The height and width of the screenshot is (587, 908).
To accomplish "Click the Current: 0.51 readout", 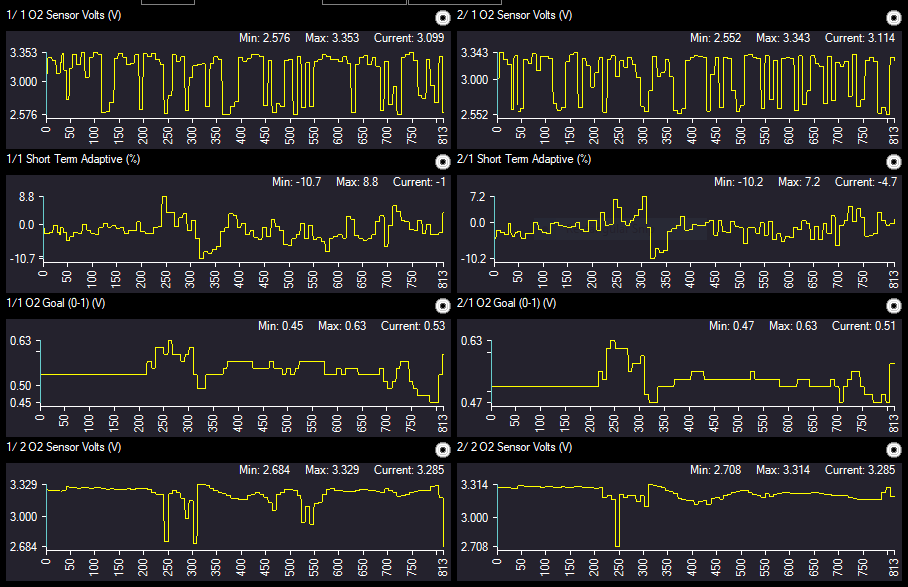I will (865, 326).
